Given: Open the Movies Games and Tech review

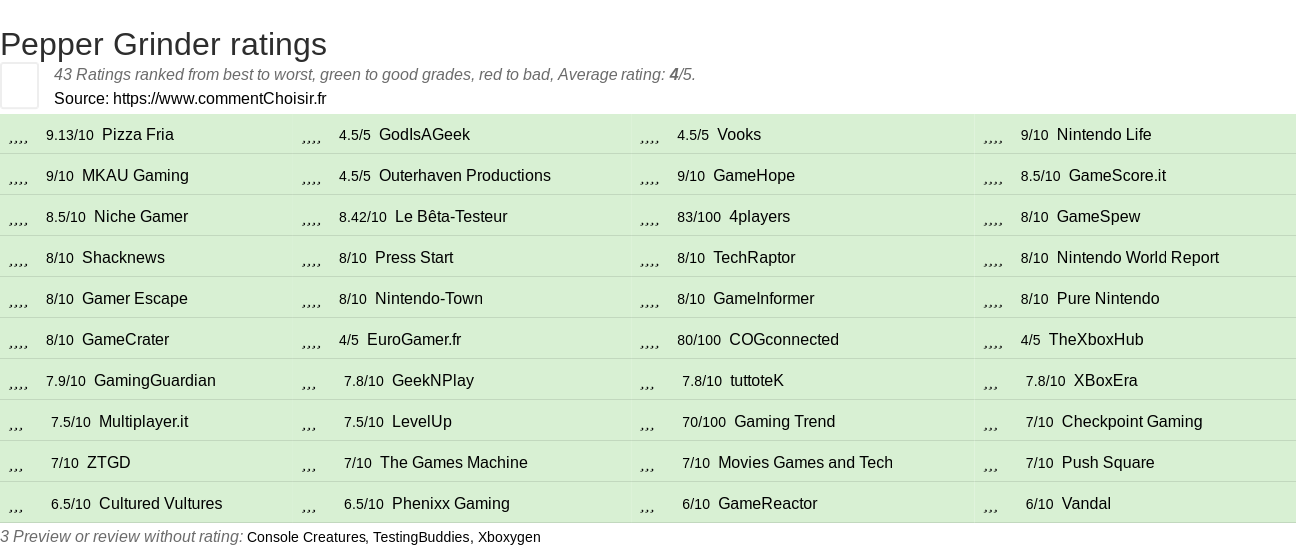Looking at the screenshot, I should coord(805,463).
